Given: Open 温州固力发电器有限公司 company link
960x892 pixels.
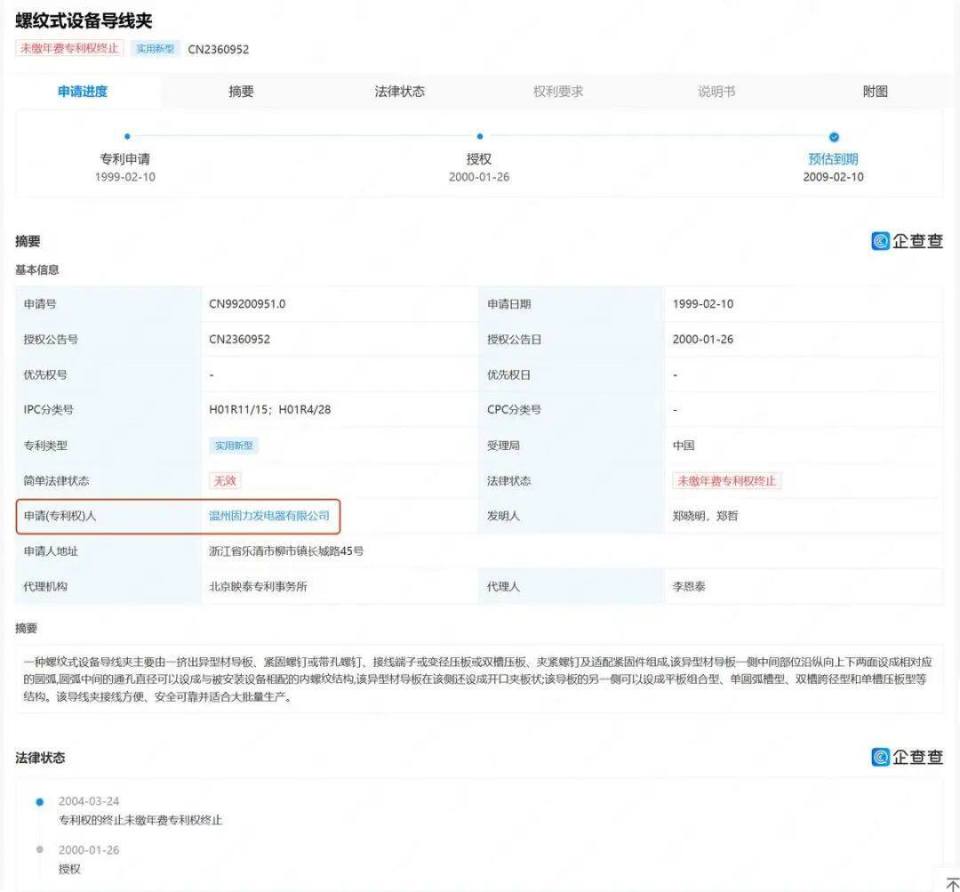Looking at the screenshot, I should [x=268, y=517].
